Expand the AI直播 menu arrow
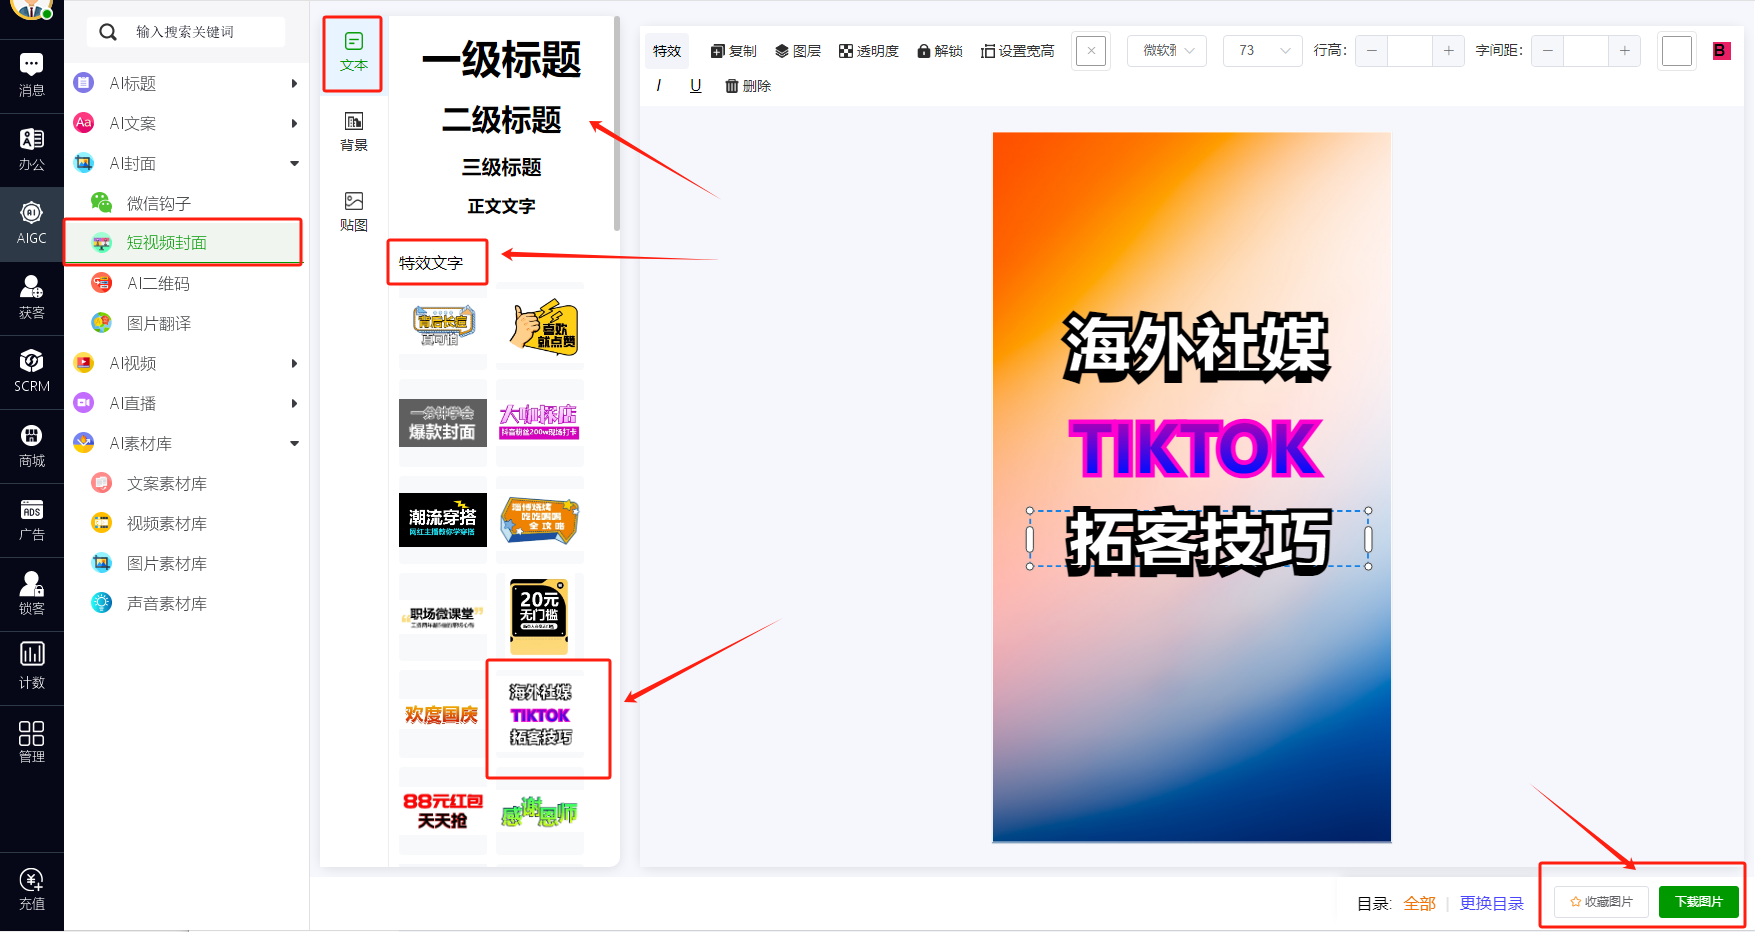This screenshot has height=932, width=1755. pos(294,403)
